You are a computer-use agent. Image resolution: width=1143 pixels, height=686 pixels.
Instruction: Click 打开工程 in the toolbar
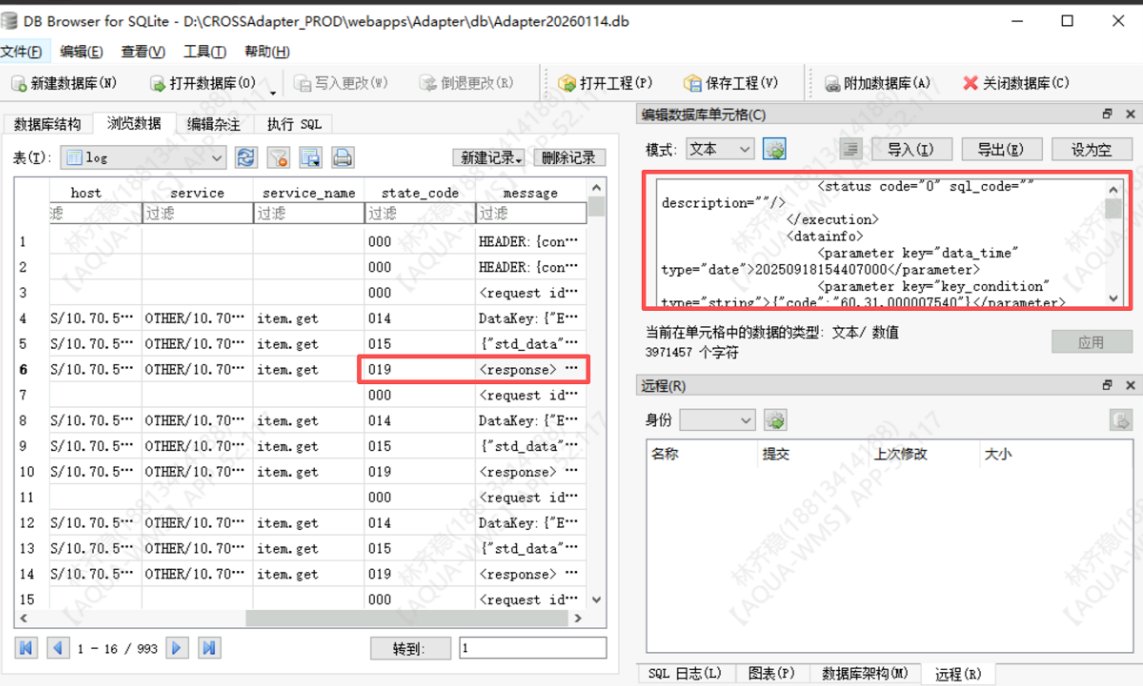[x=605, y=83]
